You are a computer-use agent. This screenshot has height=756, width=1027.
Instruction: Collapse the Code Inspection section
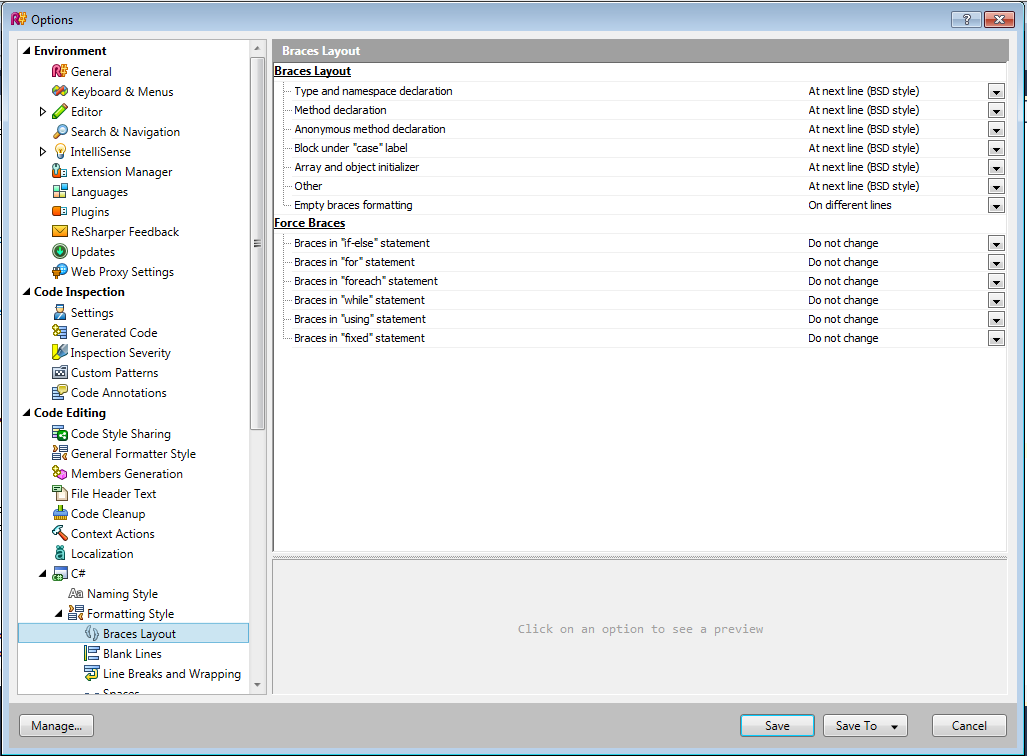pyautogui.click(x=27, y=292)
